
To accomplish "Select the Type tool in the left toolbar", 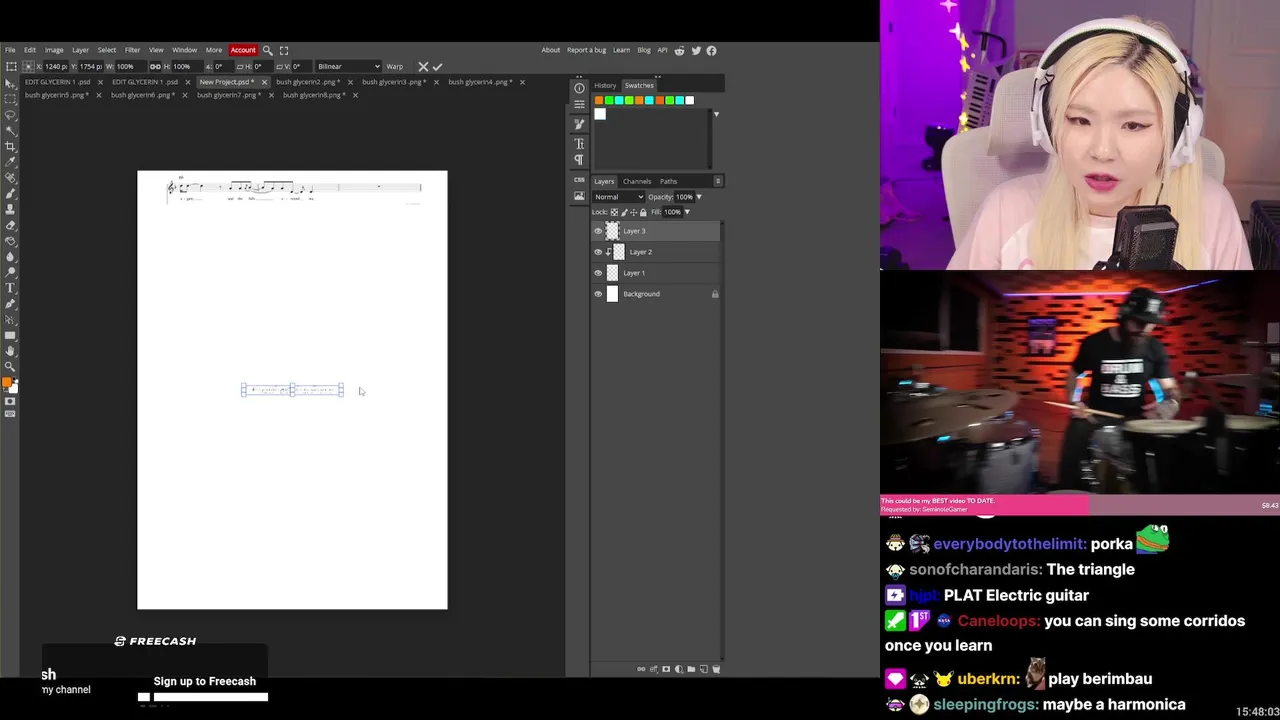I will (10, 288).
